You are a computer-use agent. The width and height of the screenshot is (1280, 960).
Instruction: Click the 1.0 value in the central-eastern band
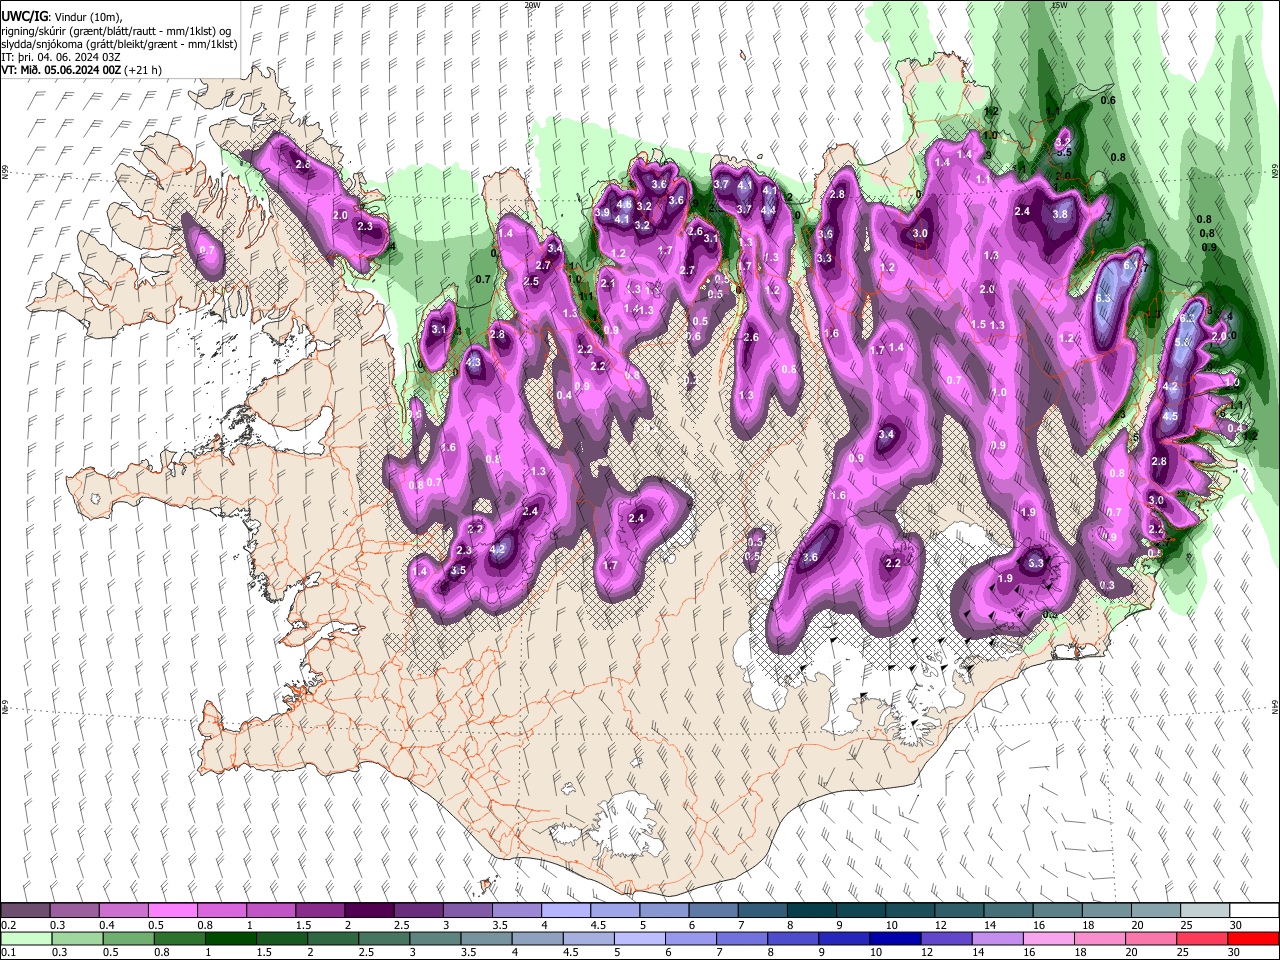(x=999, y=393)
